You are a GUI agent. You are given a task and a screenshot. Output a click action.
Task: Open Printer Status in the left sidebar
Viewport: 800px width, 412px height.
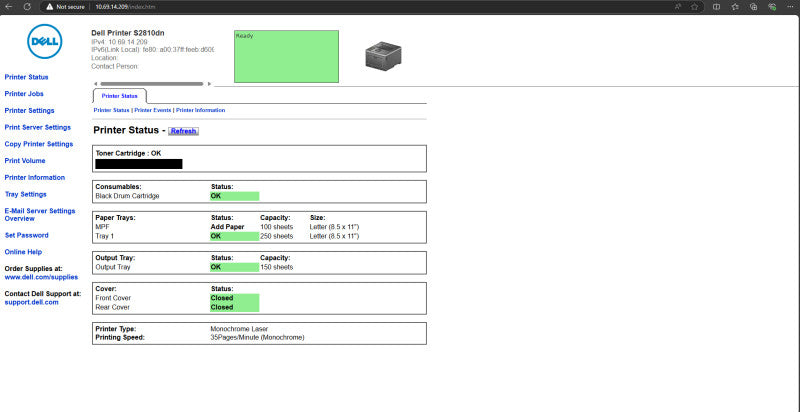coord(27,77)
